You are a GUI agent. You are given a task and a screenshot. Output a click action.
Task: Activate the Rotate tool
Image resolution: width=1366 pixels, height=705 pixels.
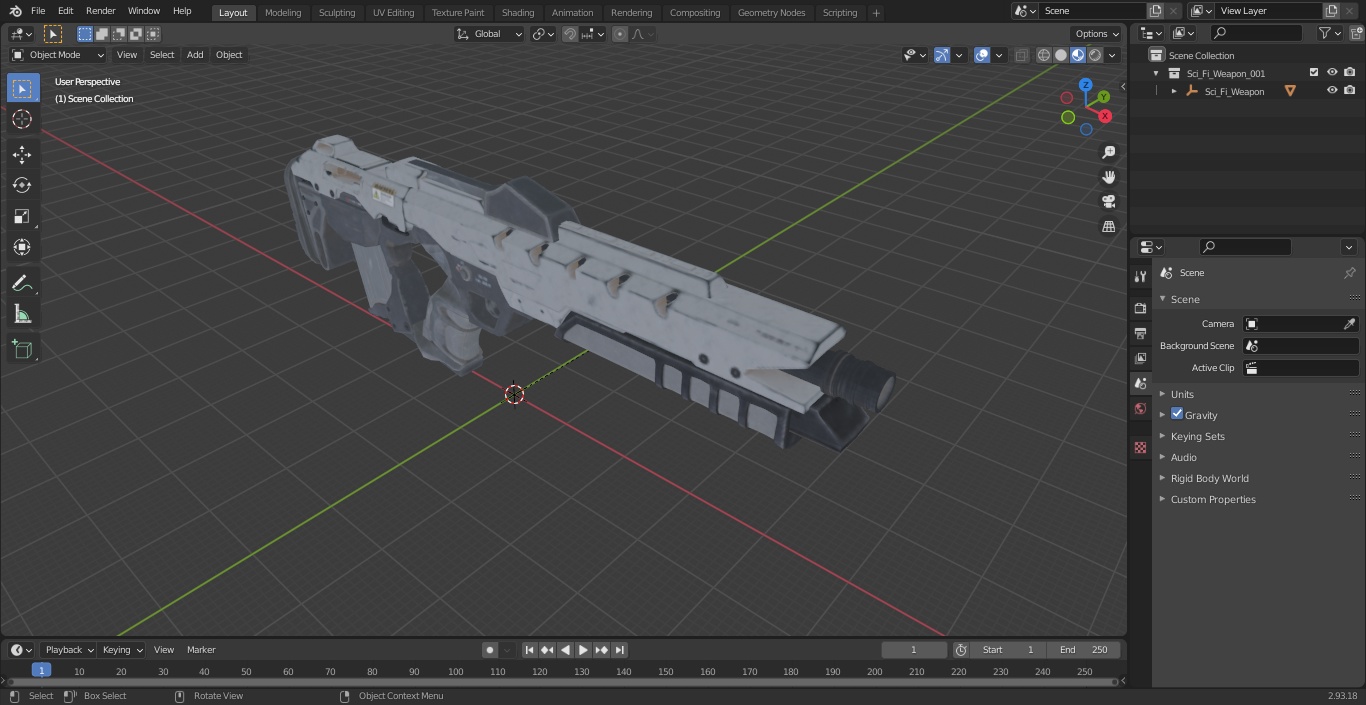(22, 185)
